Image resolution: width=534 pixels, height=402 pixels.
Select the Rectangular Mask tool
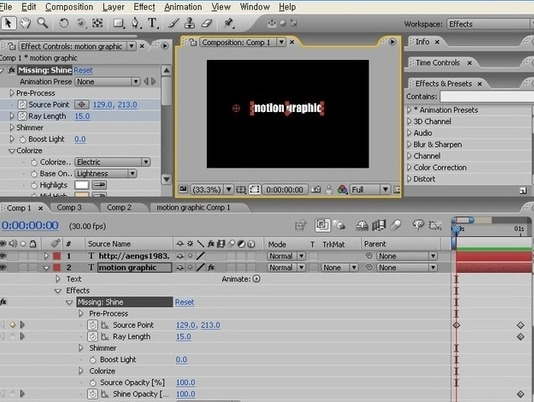tap(118, 23)
